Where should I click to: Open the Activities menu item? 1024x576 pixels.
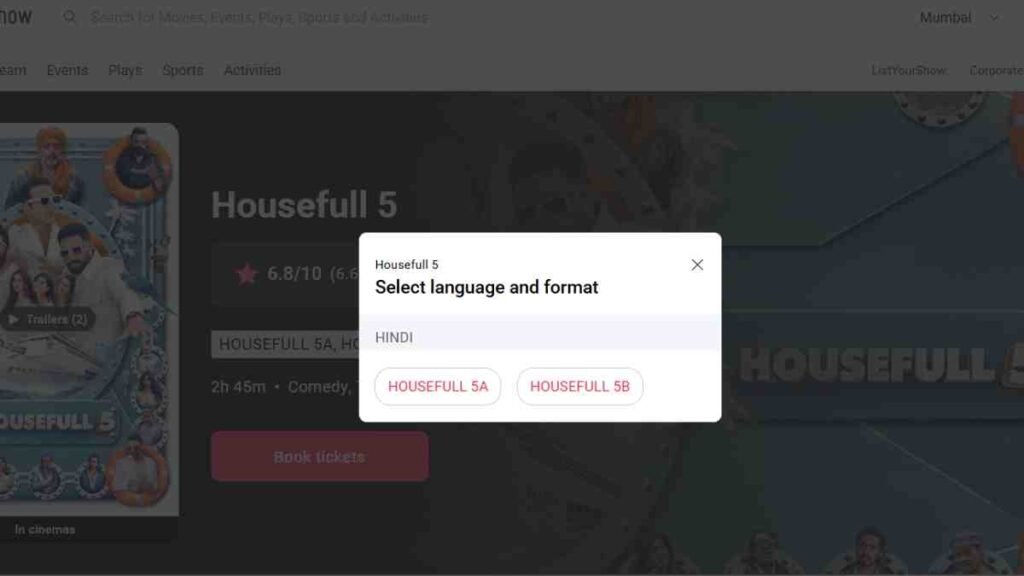tap(252, 70)
